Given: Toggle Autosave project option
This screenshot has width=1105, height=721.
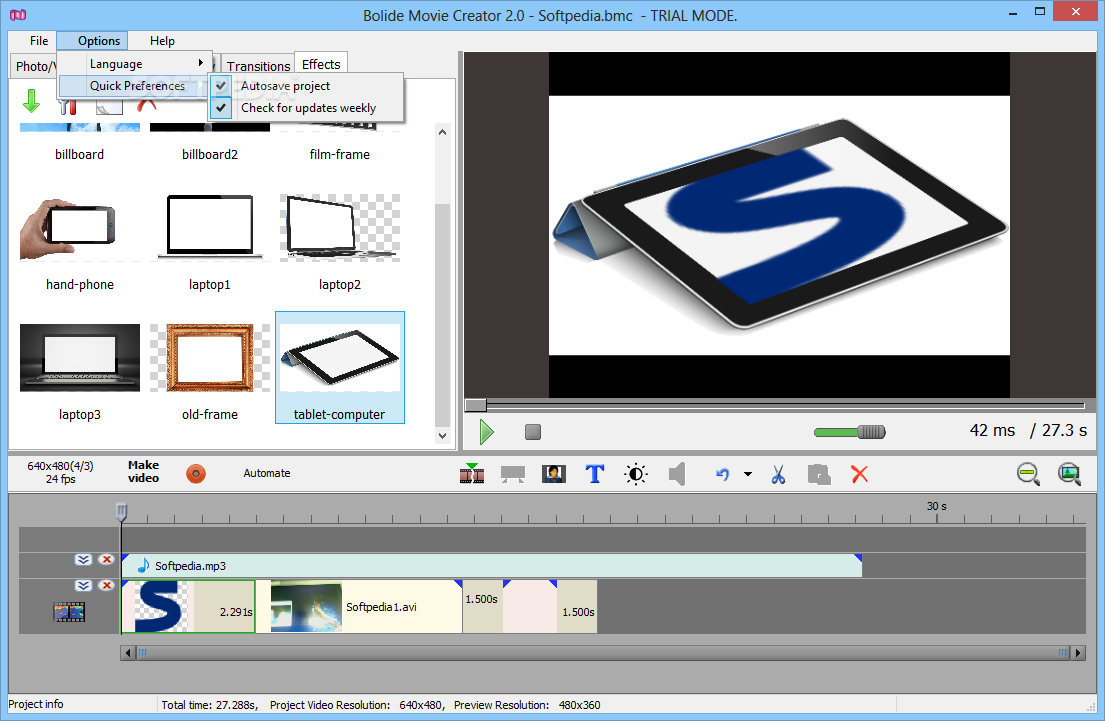Looking at the screenshot, I should coord(305,86).
